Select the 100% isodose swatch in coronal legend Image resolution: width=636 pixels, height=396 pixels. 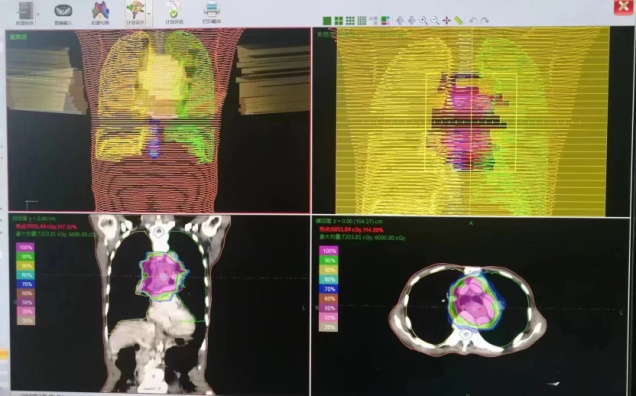click(x=25, y=248)
